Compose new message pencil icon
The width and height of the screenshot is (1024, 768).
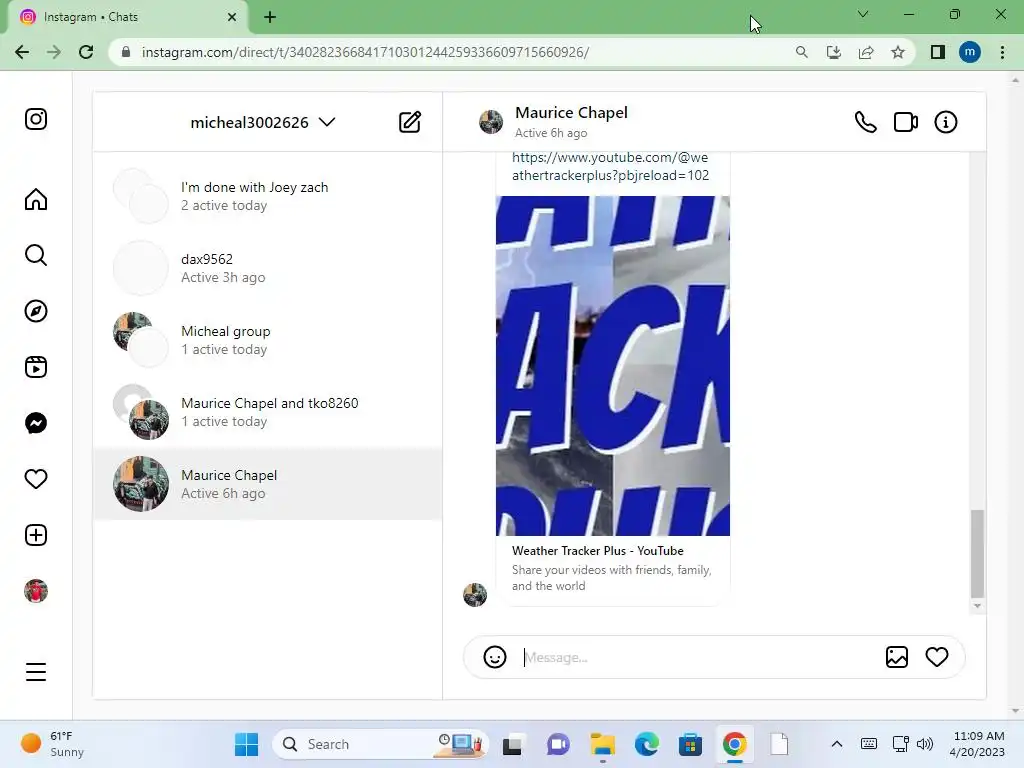pos(410,121)
